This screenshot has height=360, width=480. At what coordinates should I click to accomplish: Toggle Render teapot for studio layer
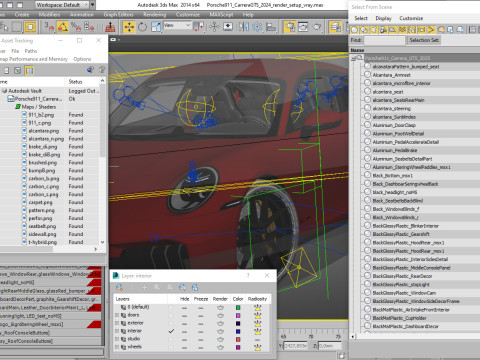[x=220, y=339]
